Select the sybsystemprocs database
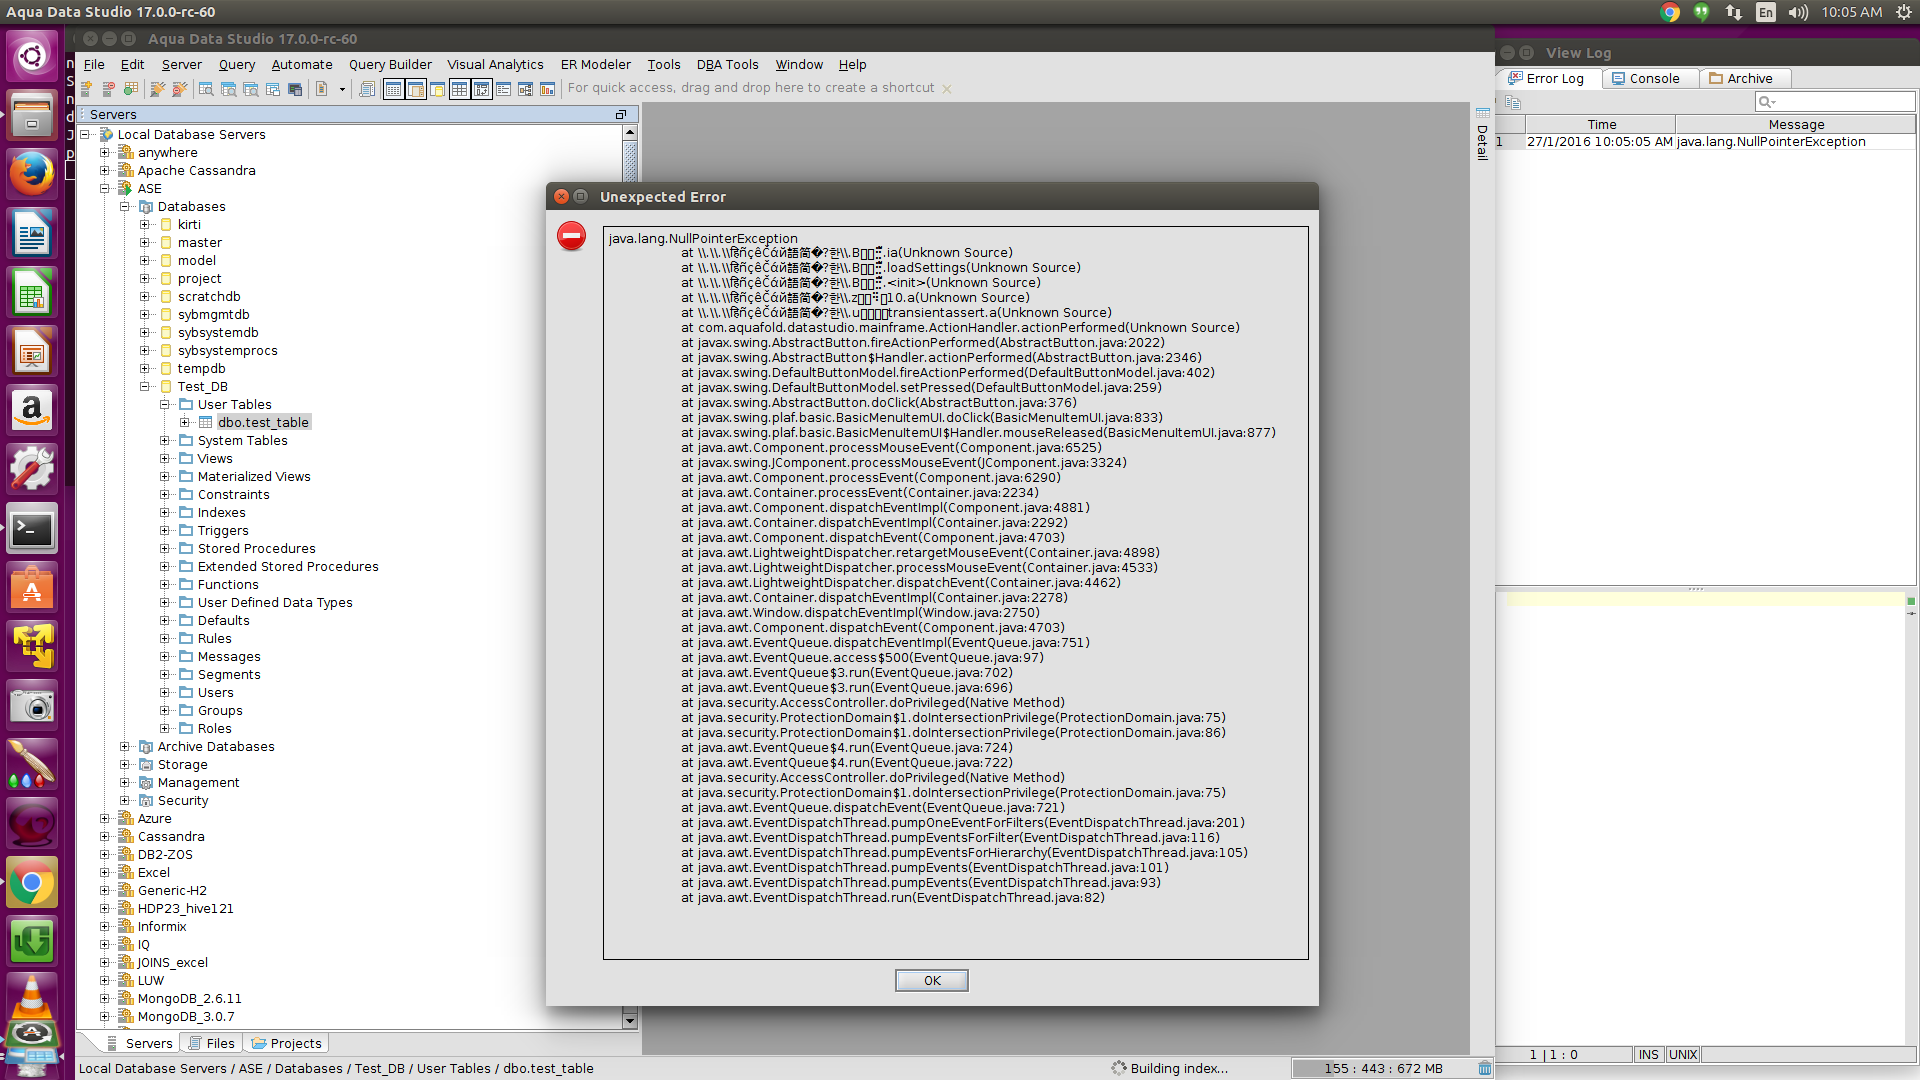 pyautogui.click(x=228, y=350)
